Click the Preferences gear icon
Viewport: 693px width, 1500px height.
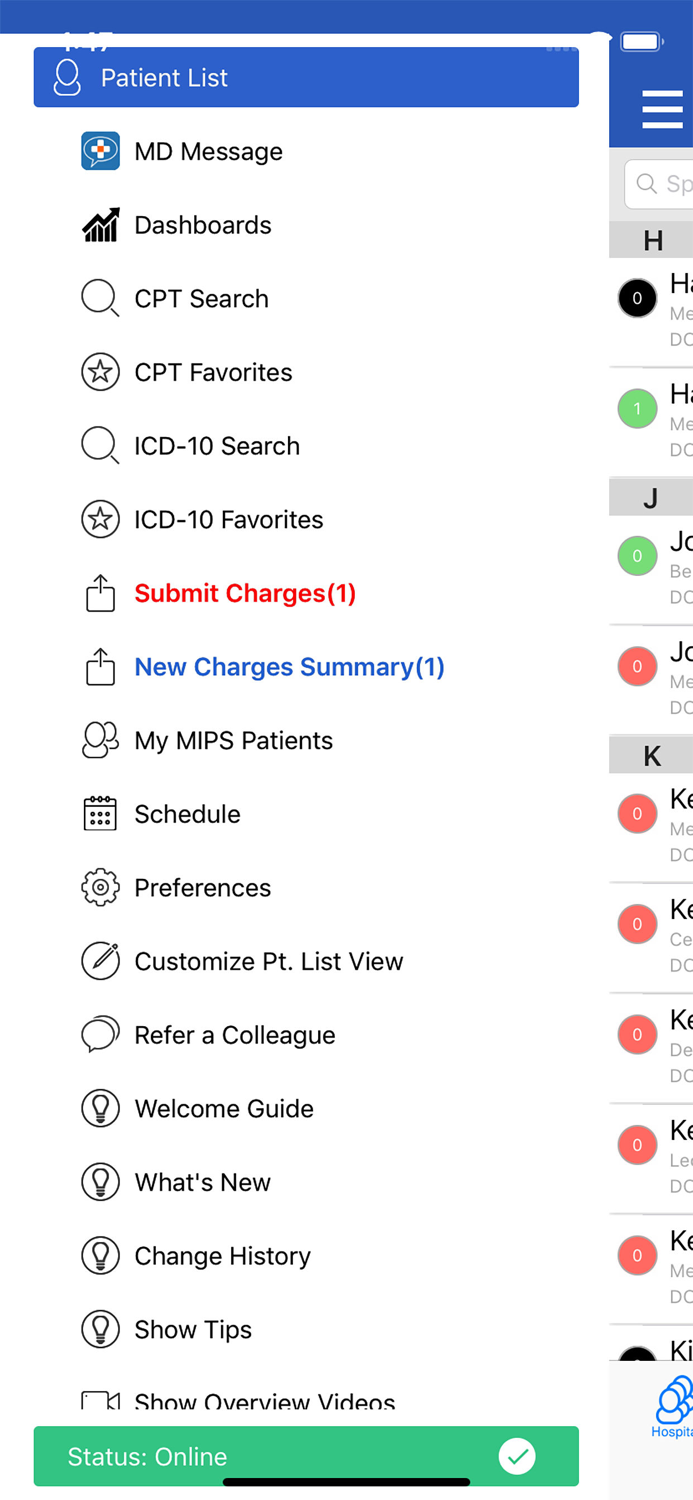point(100,887)
